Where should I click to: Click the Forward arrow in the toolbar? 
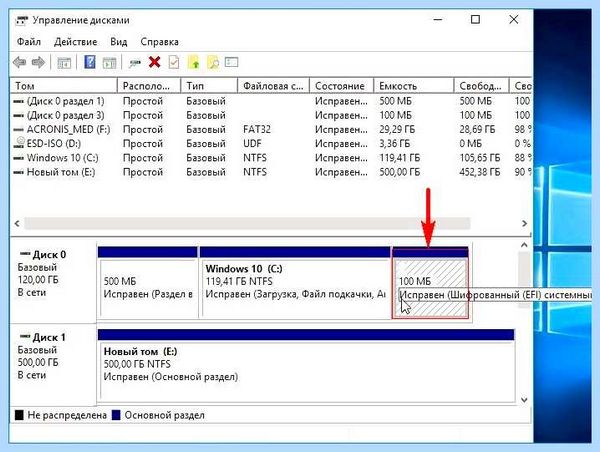(38, 62)
